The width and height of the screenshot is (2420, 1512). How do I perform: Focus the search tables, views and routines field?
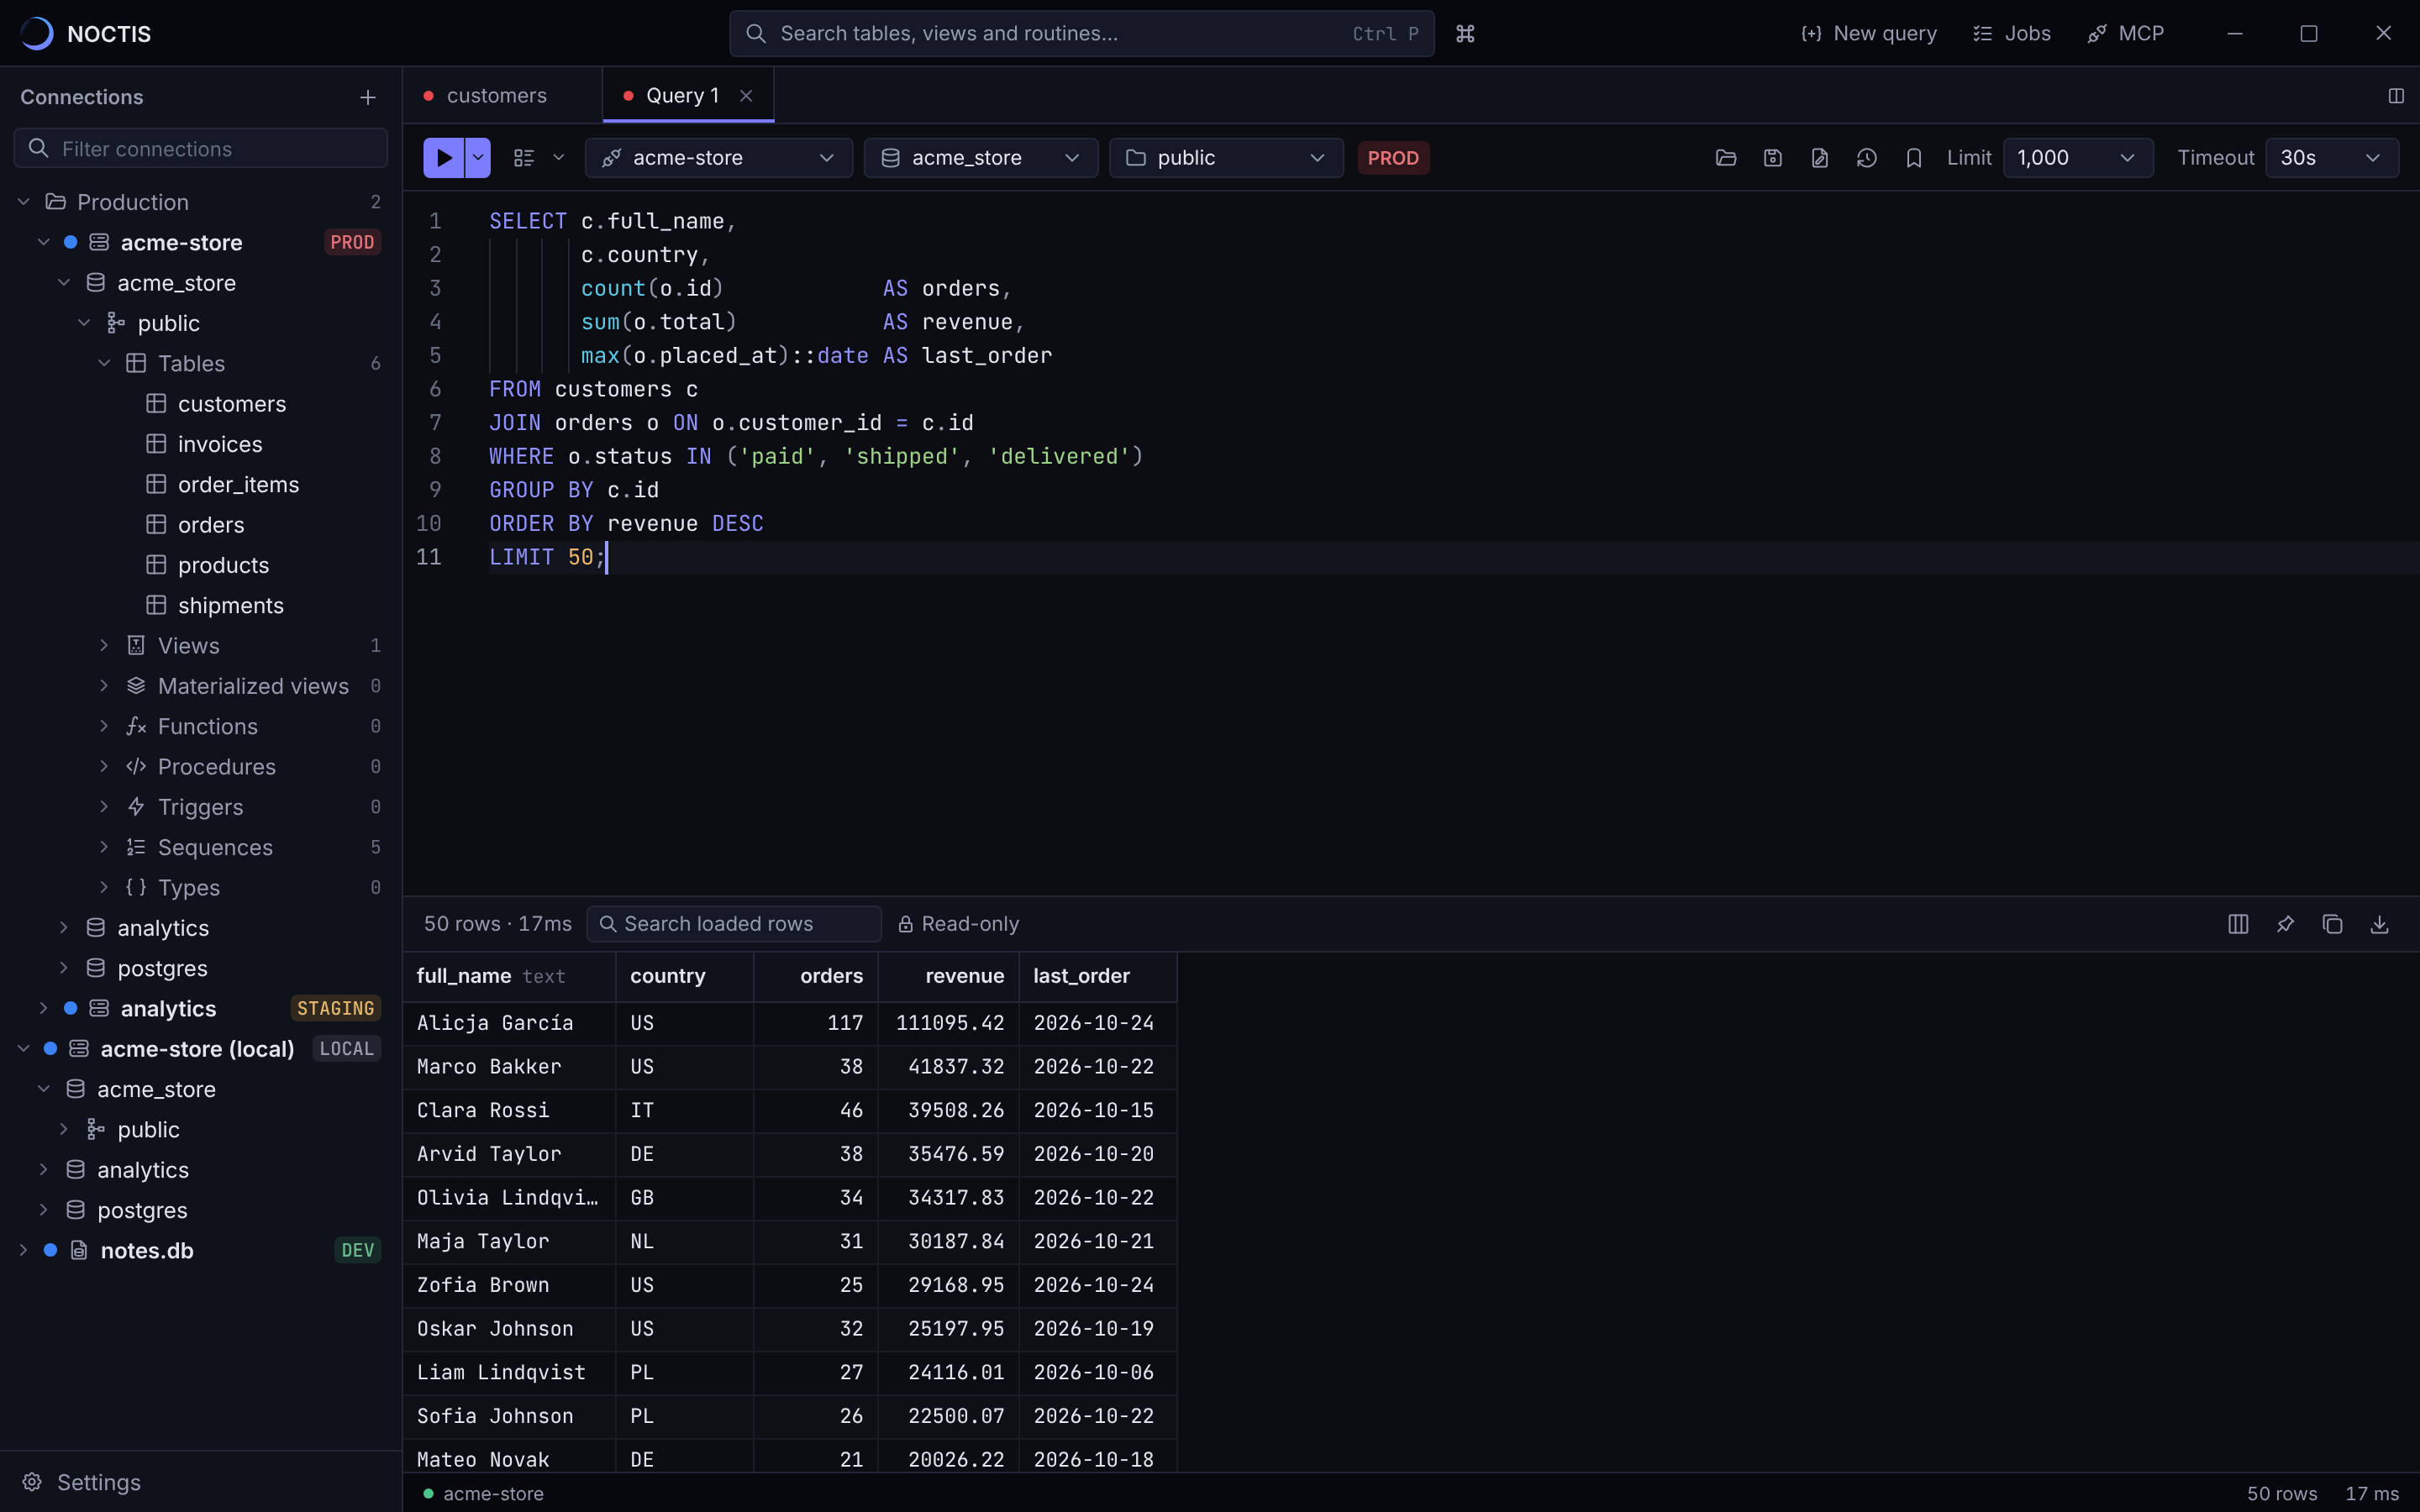[1081, 34]
